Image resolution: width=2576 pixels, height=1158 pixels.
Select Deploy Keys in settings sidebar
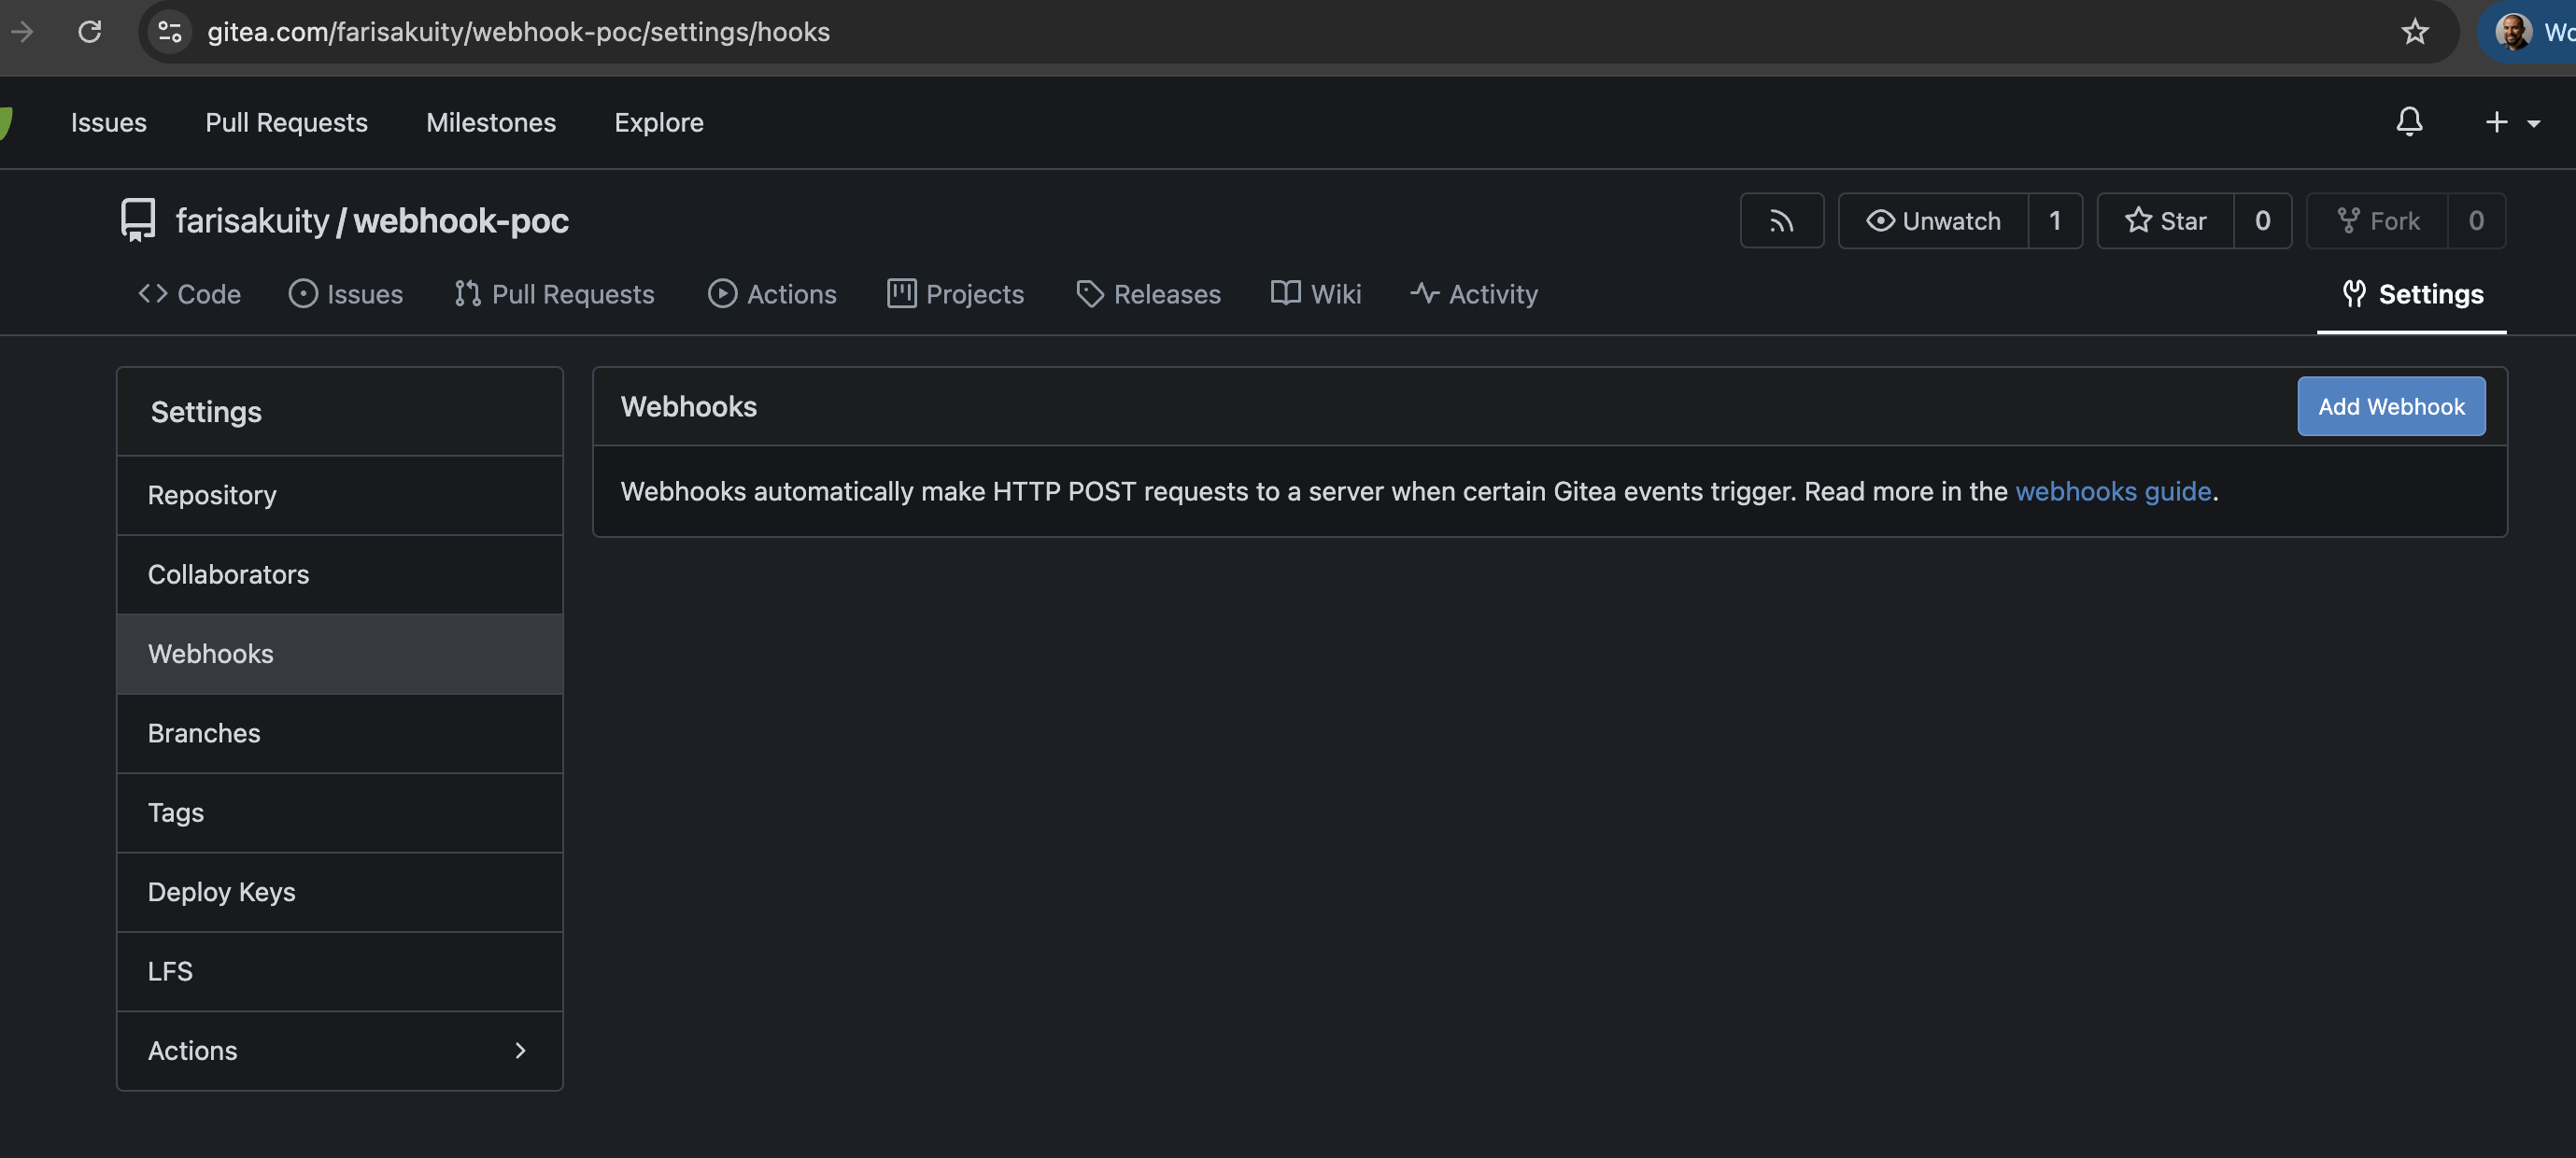coord(222,892)
